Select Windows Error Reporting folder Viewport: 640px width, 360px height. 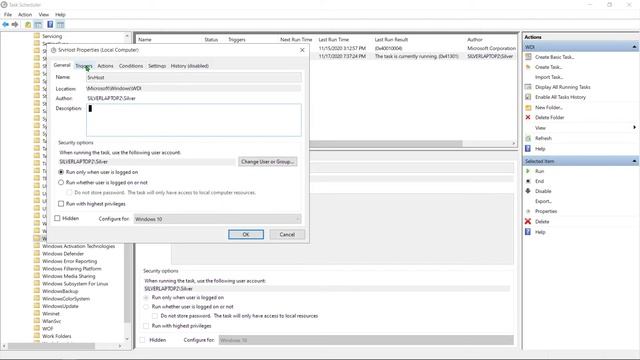(69, 261)
